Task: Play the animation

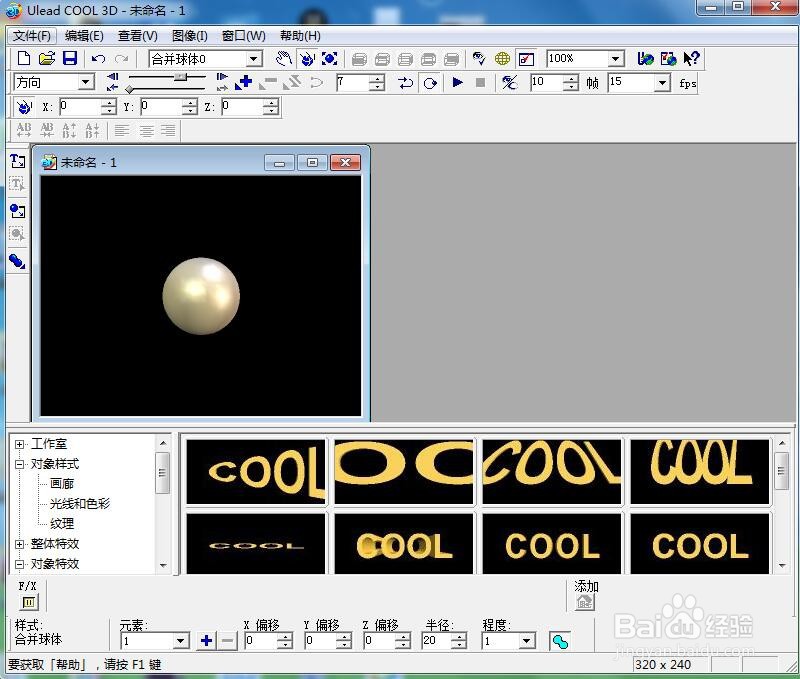Action: [x=457, y=82]
